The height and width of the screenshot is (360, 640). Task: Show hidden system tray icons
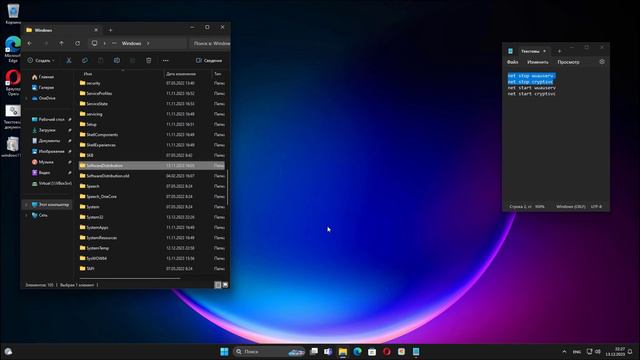point(564,351)
